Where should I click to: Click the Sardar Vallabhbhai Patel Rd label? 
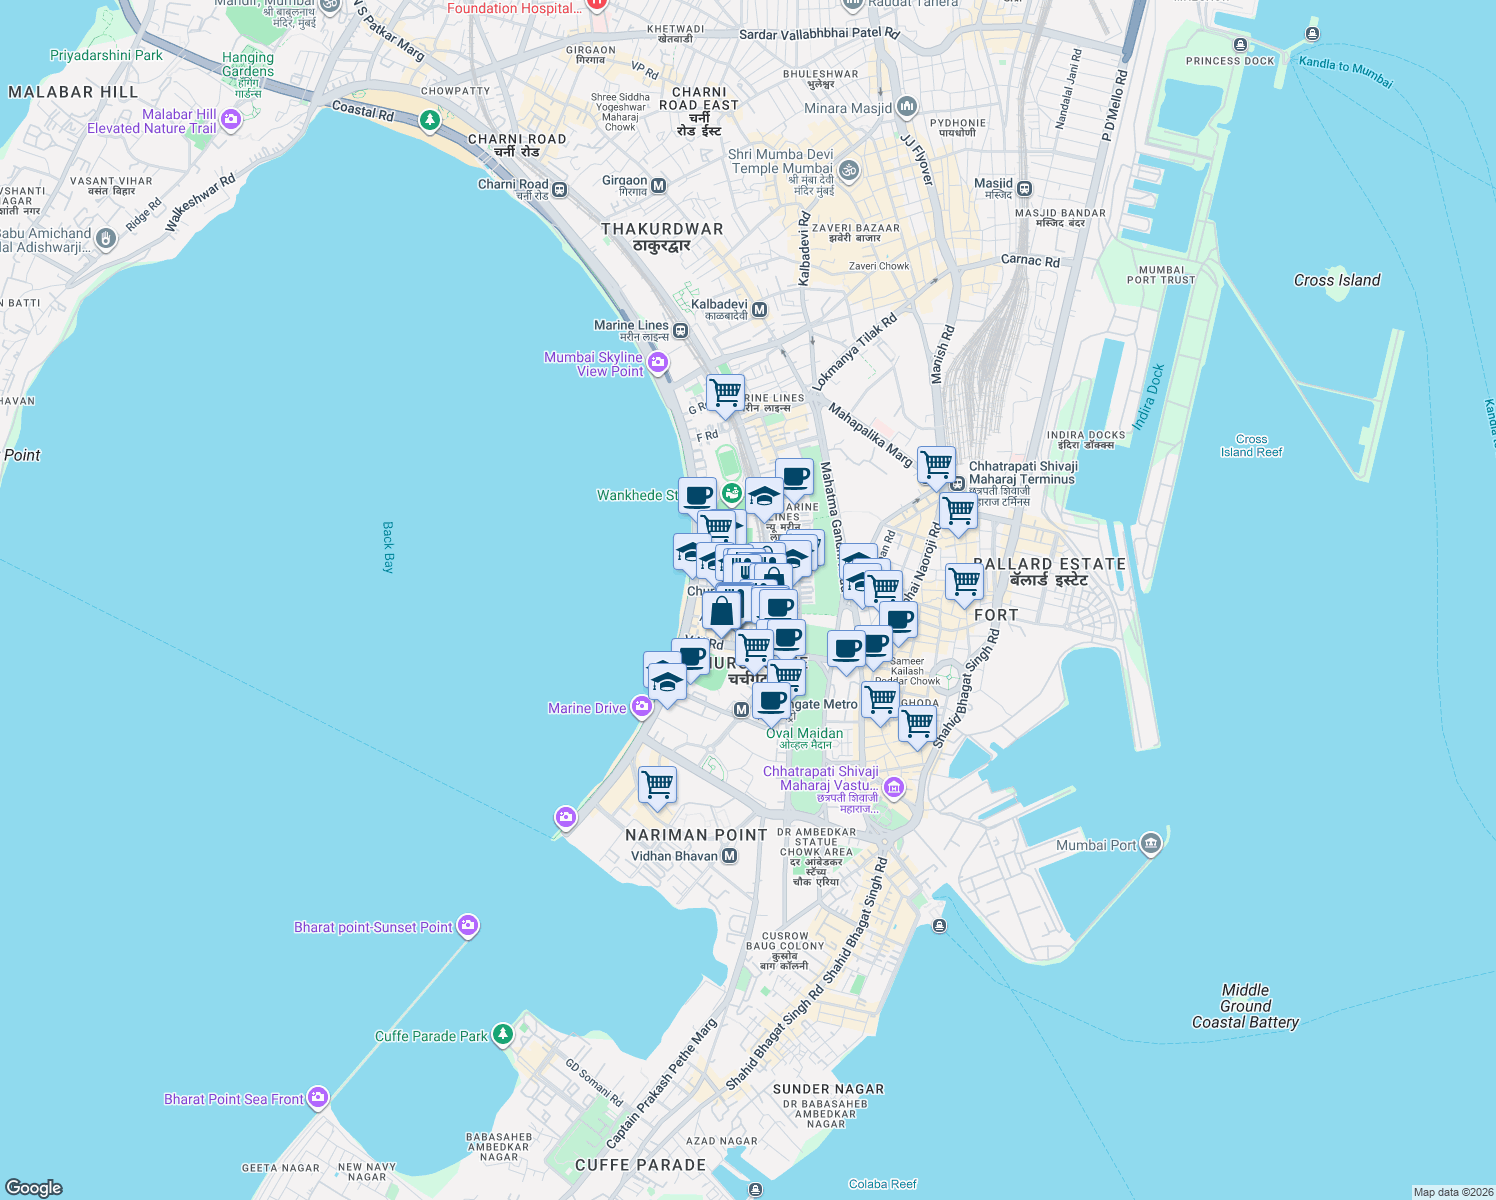[819, 34]
